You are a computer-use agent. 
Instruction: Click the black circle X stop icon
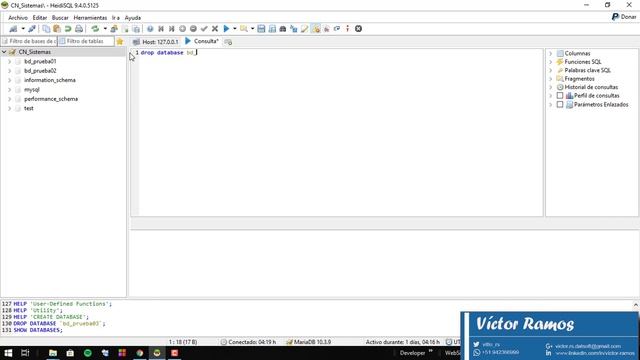(358, 29)
